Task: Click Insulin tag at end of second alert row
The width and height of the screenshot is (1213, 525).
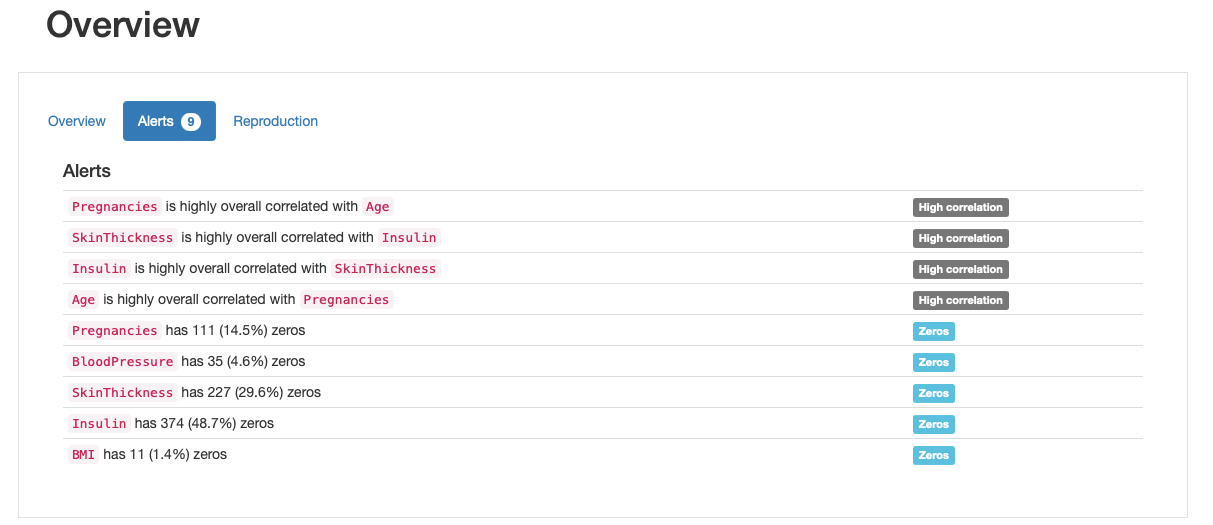Action: click(x=409, y=238)
